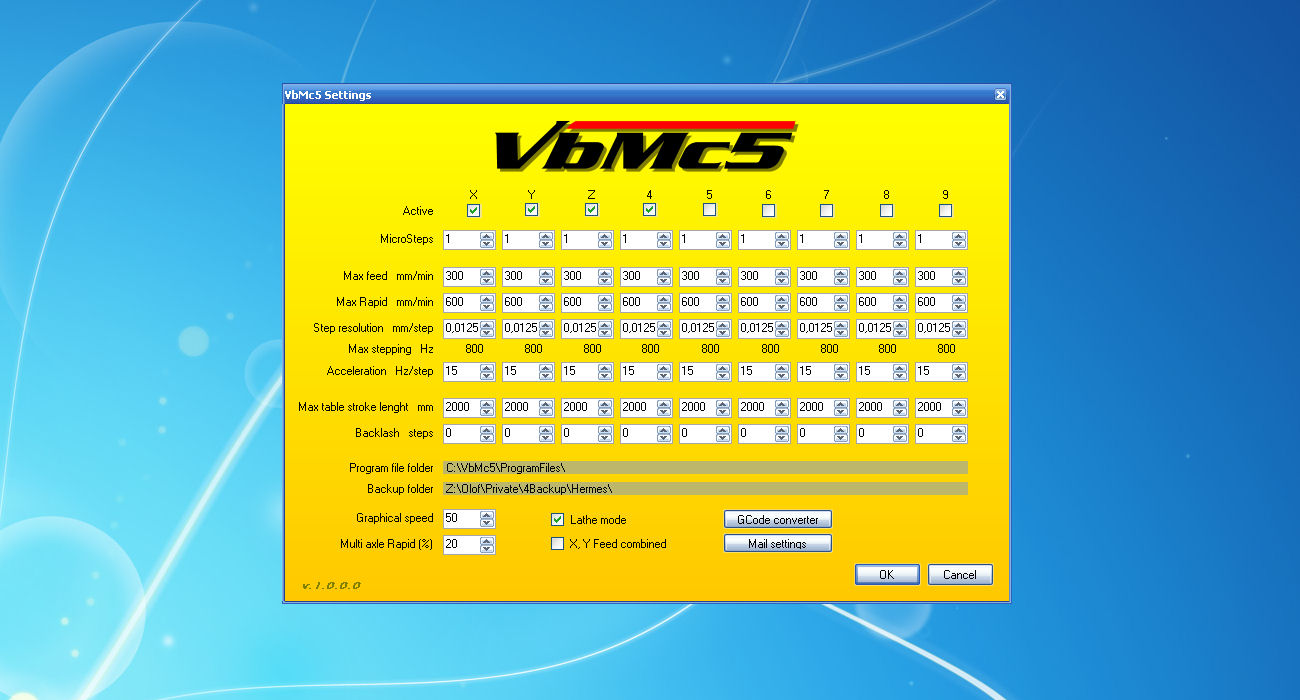Increase the X axis Acceleration value
The width and height of the screenshot is (1300, 700).
[487, 368]
